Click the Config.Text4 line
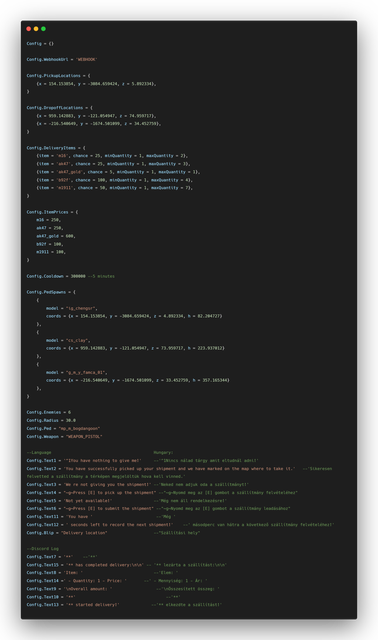The width and height of the screenshot is (378, 640). pyautogui.click(x=162, y=493)
